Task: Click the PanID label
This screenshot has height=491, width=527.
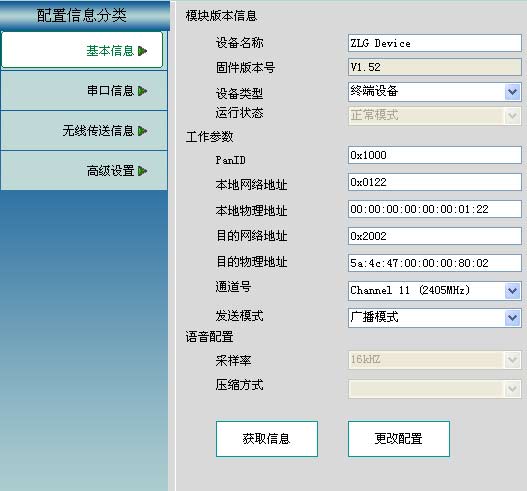Action: pos(231,160)
